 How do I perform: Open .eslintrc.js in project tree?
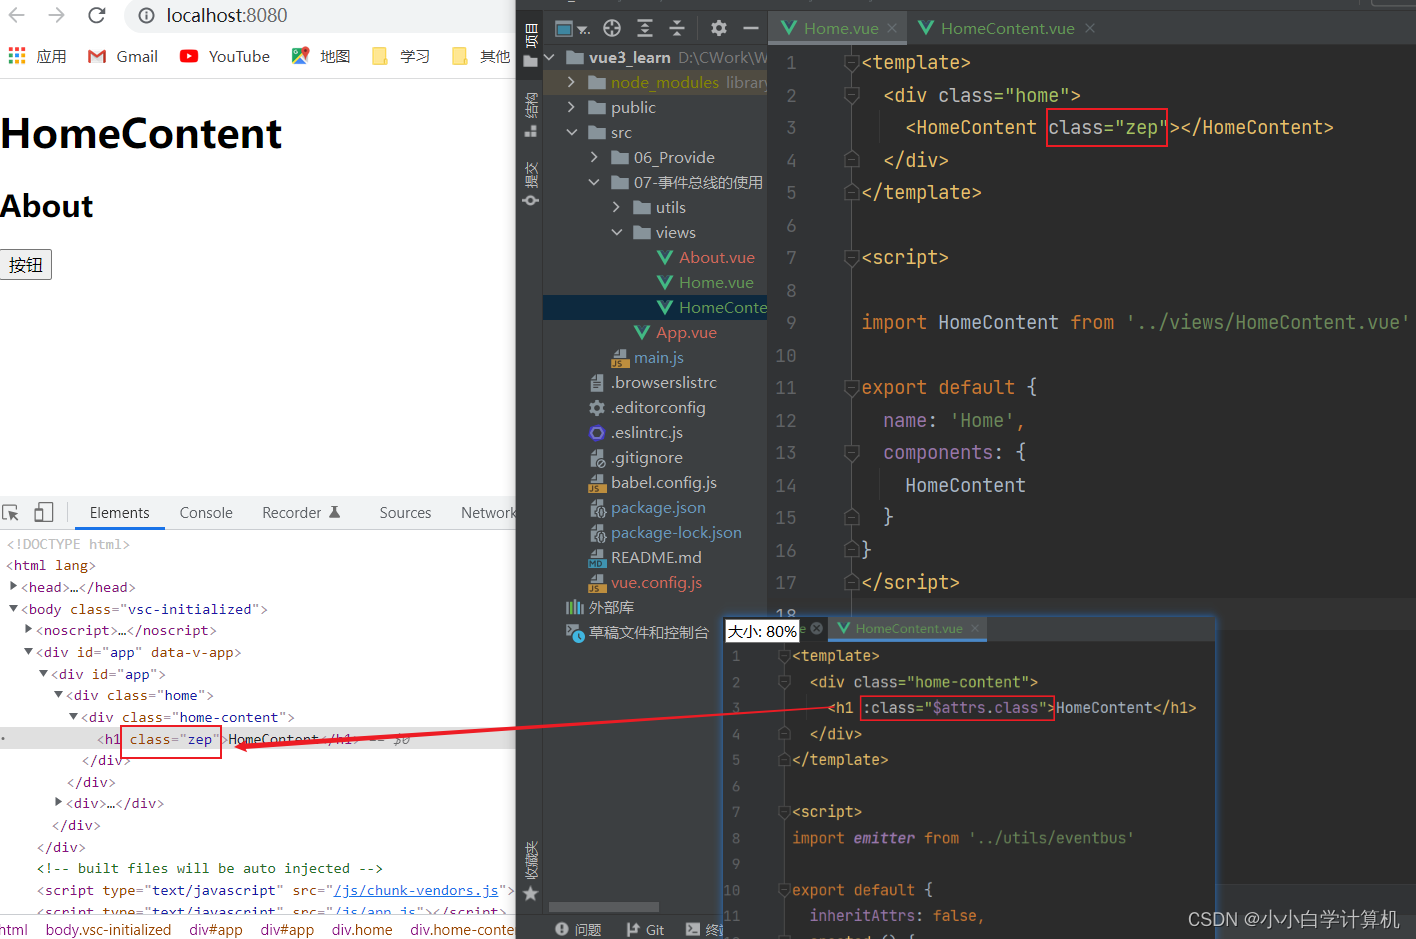pos(636,432)
